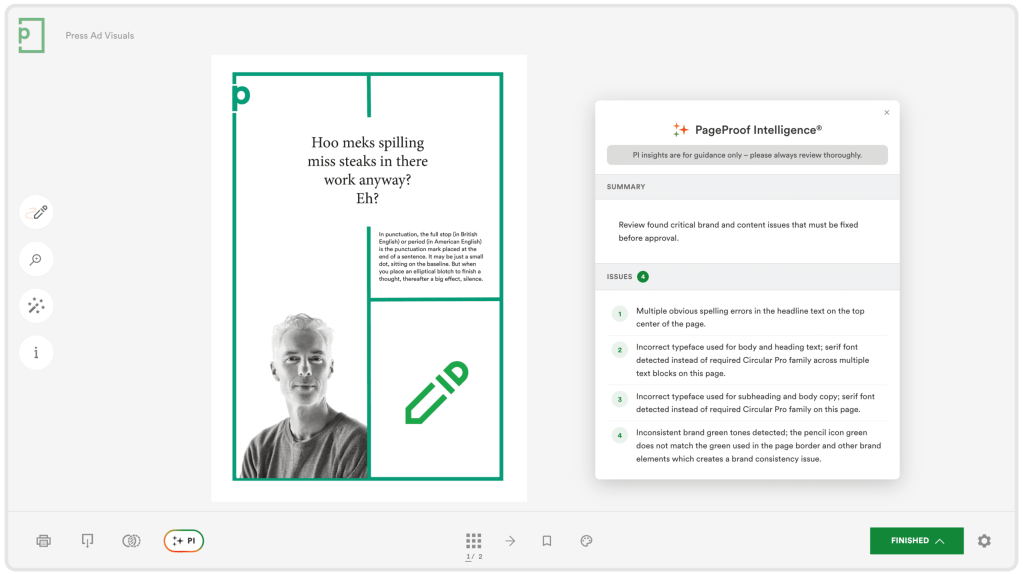Close the PageProof Intelligence panel
This screenshot has height=574, width=1023.
(x=887, y=113)
